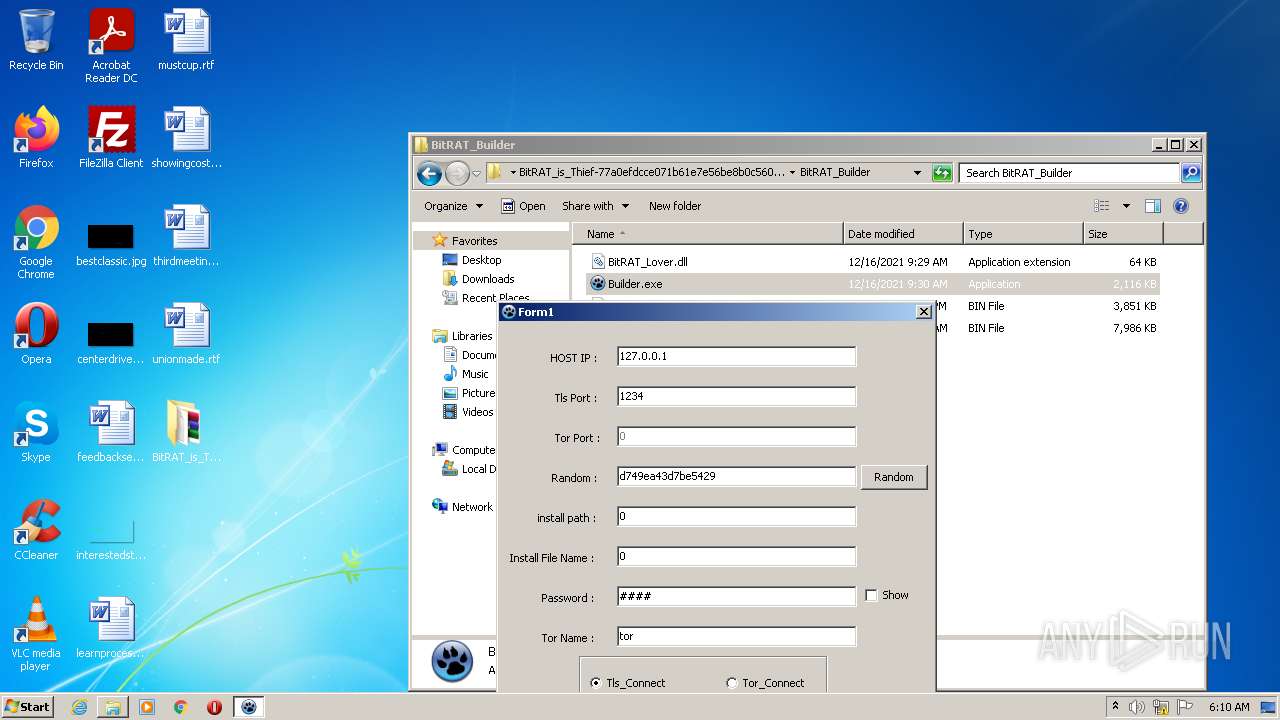Image resolution: width=1280 pixels, height=720 pixels.
Task: Select Tor_Connect radio button
Action: [732, 683]
